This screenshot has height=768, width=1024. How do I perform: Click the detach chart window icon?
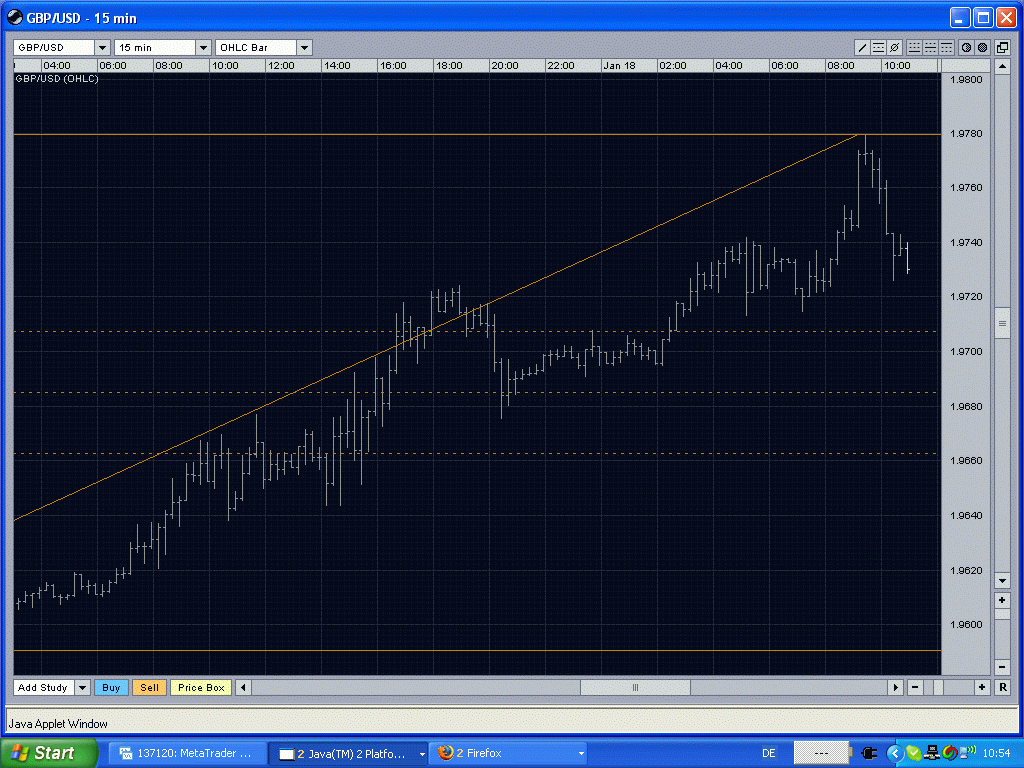click(1002, 48)
